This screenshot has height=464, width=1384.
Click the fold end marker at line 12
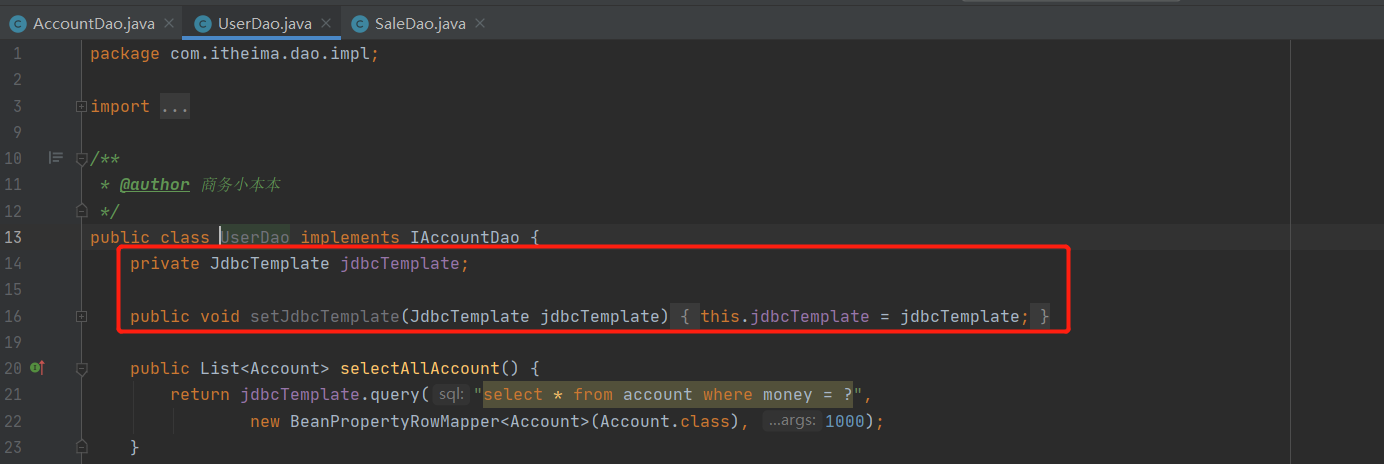pyautogui.click(x=82, y=211)
